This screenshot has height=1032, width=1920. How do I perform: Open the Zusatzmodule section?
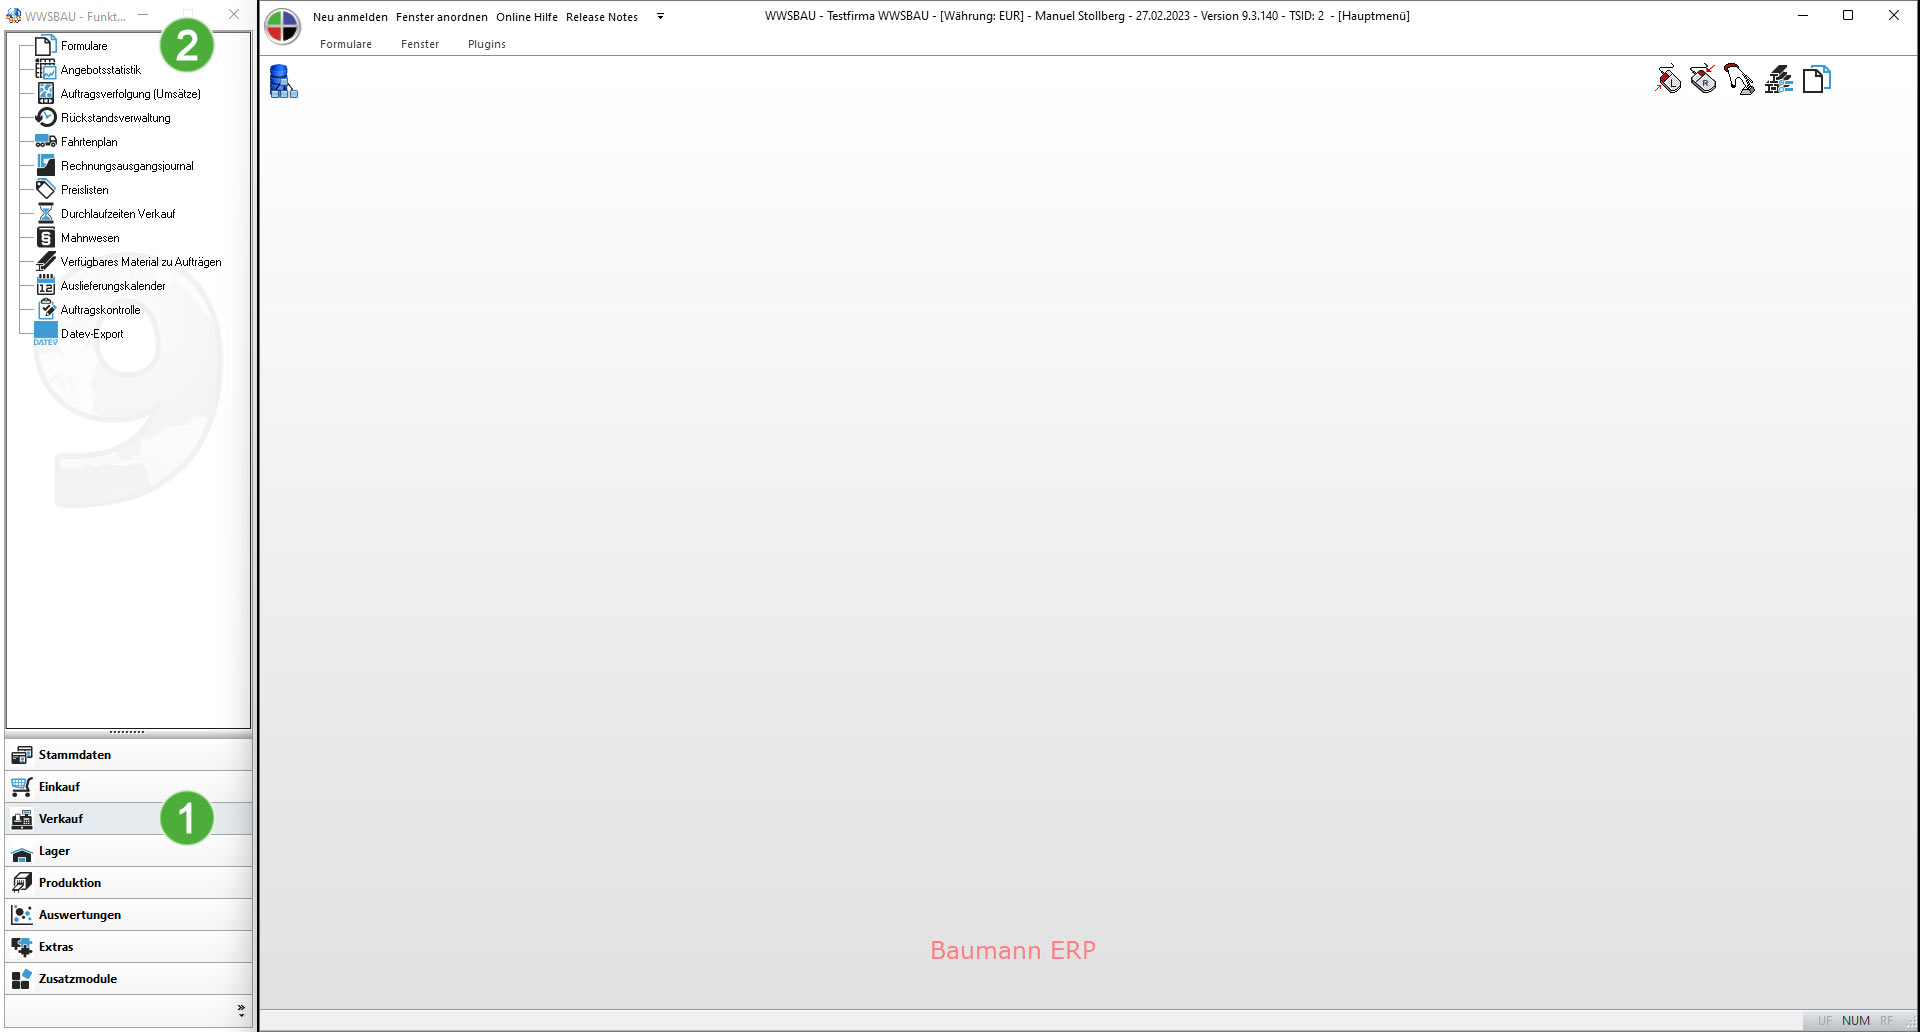(128, 979)
